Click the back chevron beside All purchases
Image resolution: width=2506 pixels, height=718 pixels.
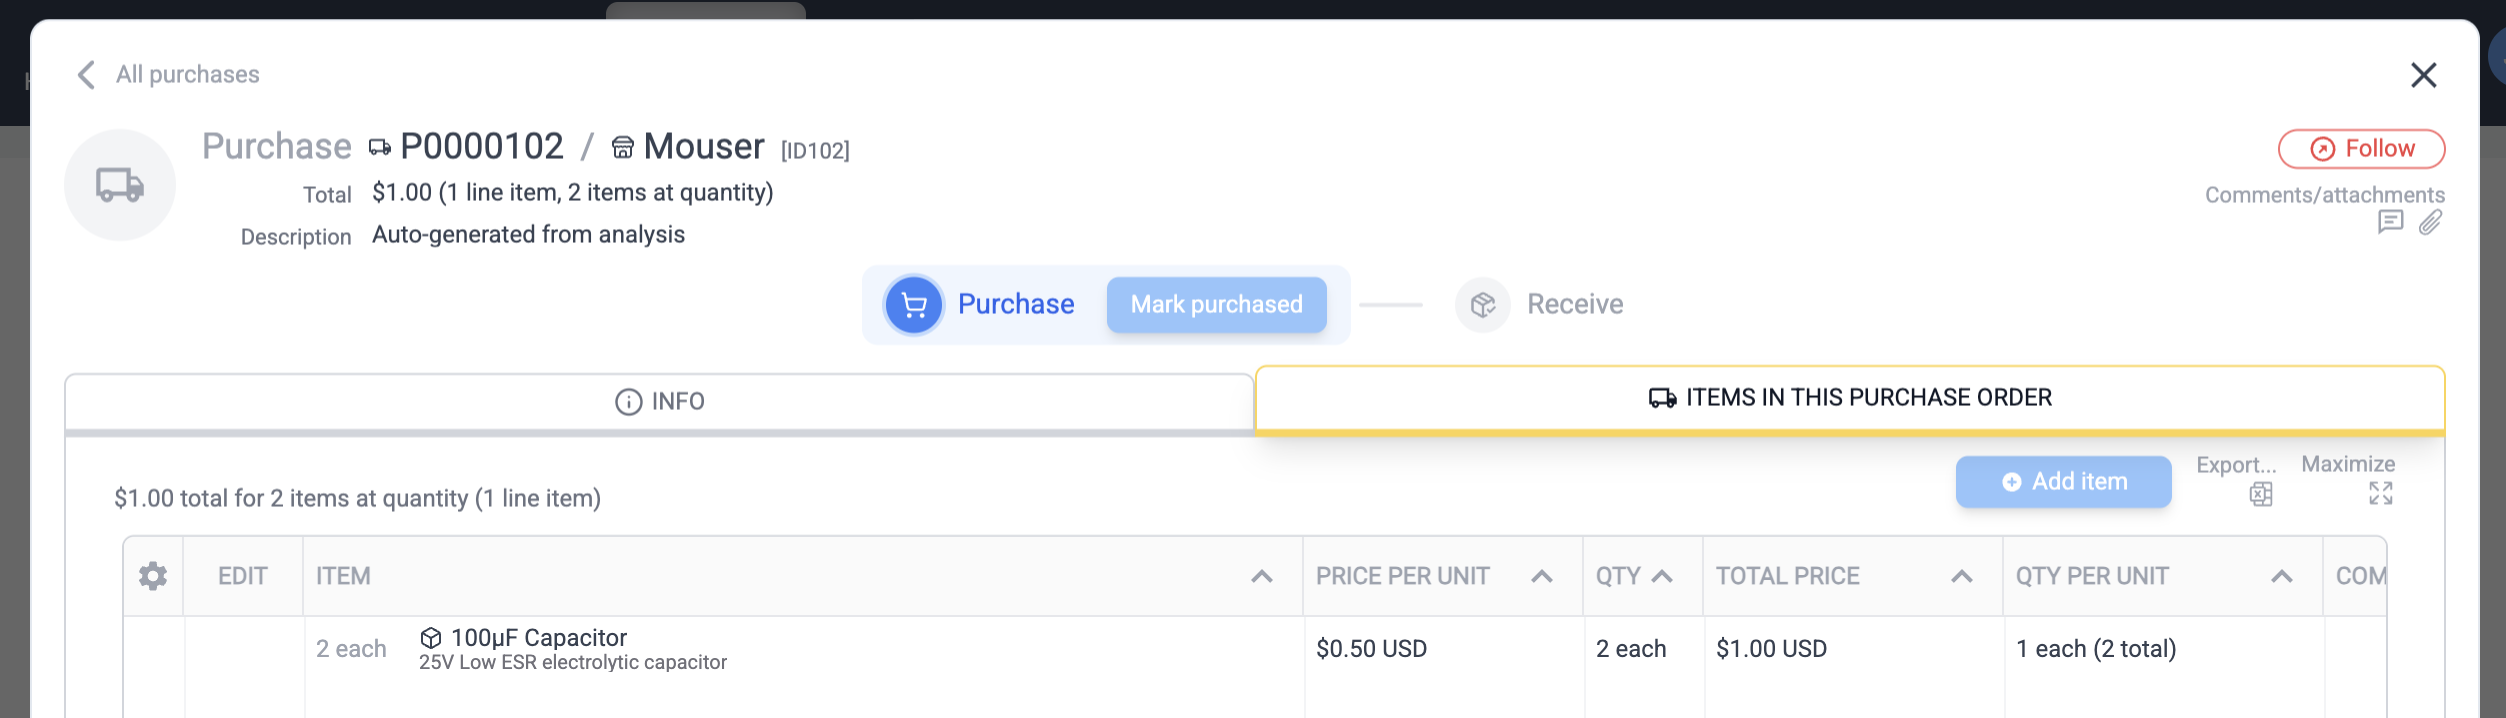(85, 74)
